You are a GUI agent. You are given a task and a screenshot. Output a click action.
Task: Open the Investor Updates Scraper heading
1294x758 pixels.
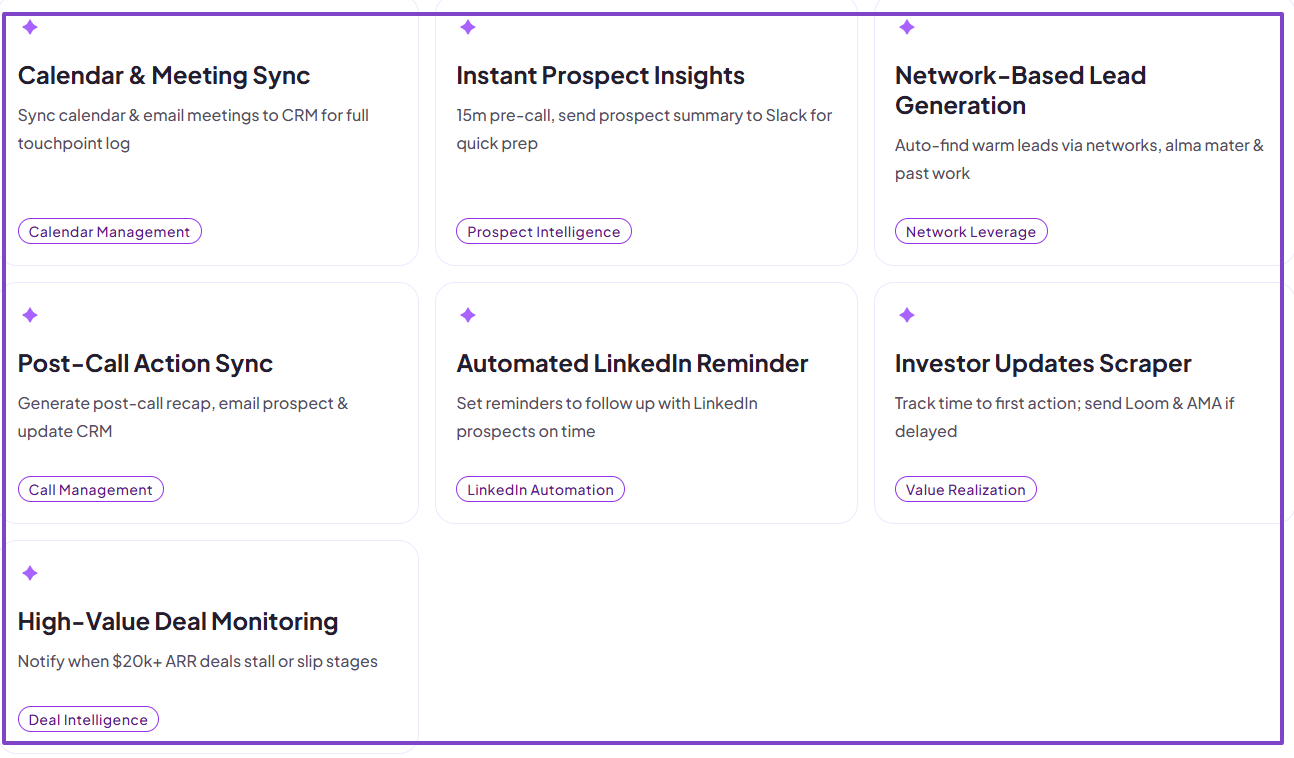(1043, 364)
